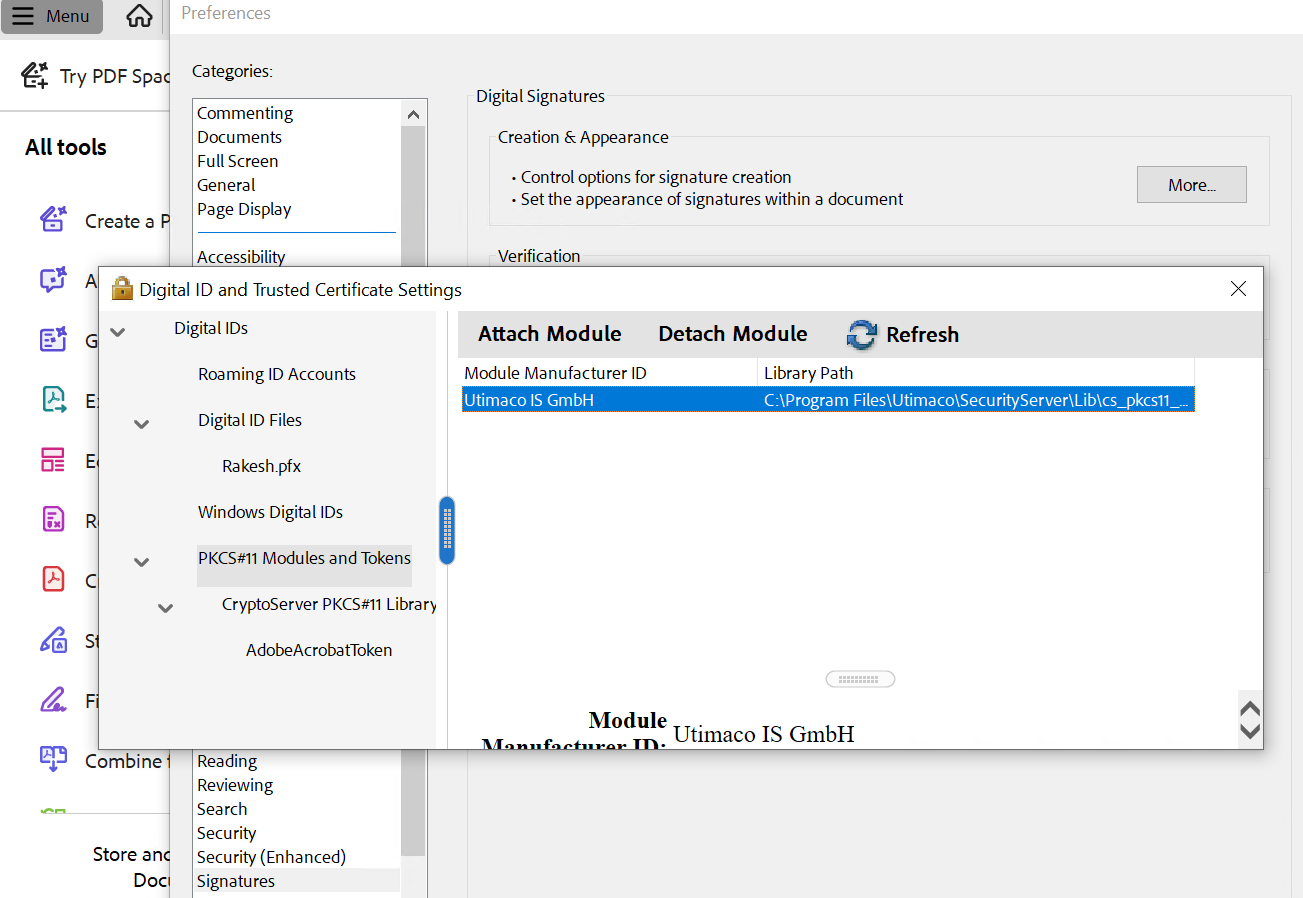1303x898 pixels.
Task: Select Search in Preferences categories
Action: 222,809
